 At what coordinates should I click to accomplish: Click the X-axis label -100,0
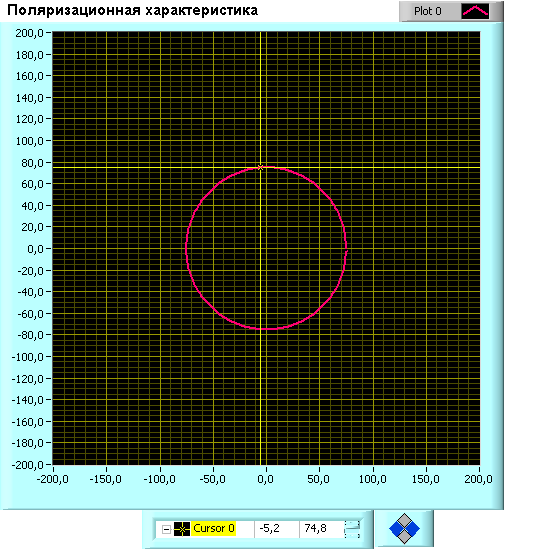[159, 479]
